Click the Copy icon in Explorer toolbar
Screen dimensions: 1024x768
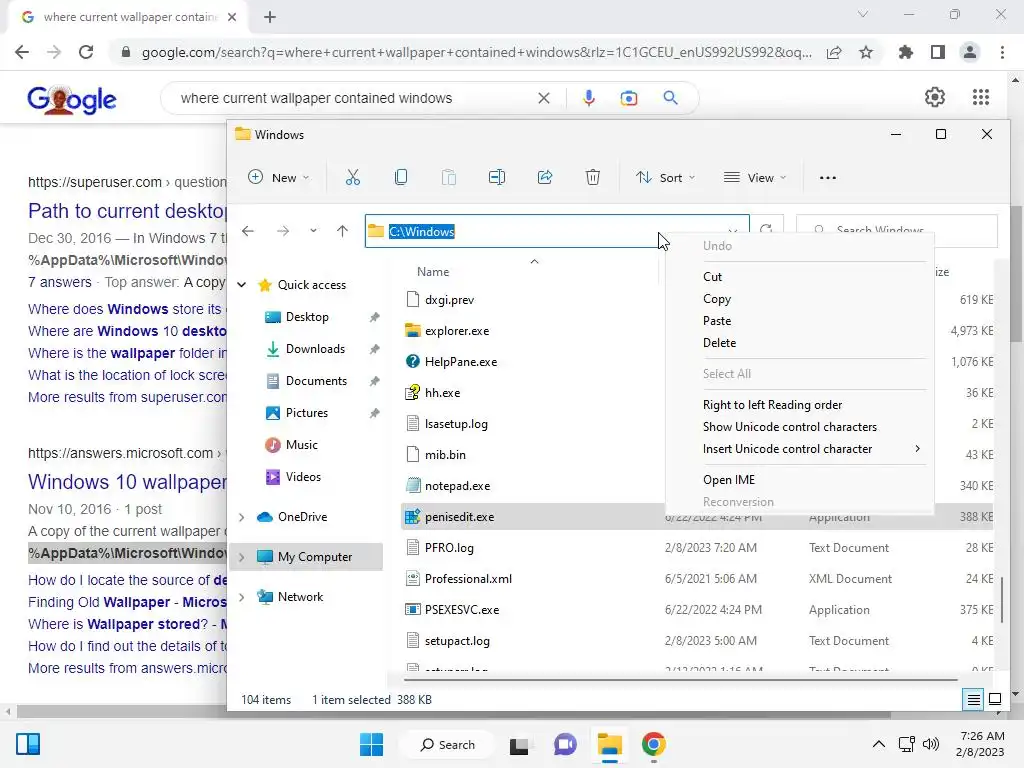(401, 178)
